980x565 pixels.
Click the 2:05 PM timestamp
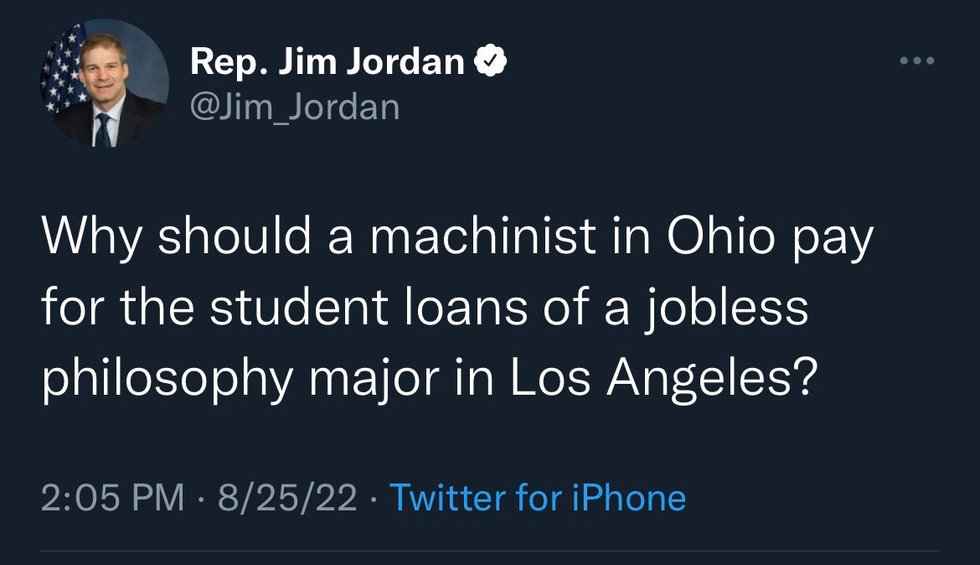click(113, 497)
